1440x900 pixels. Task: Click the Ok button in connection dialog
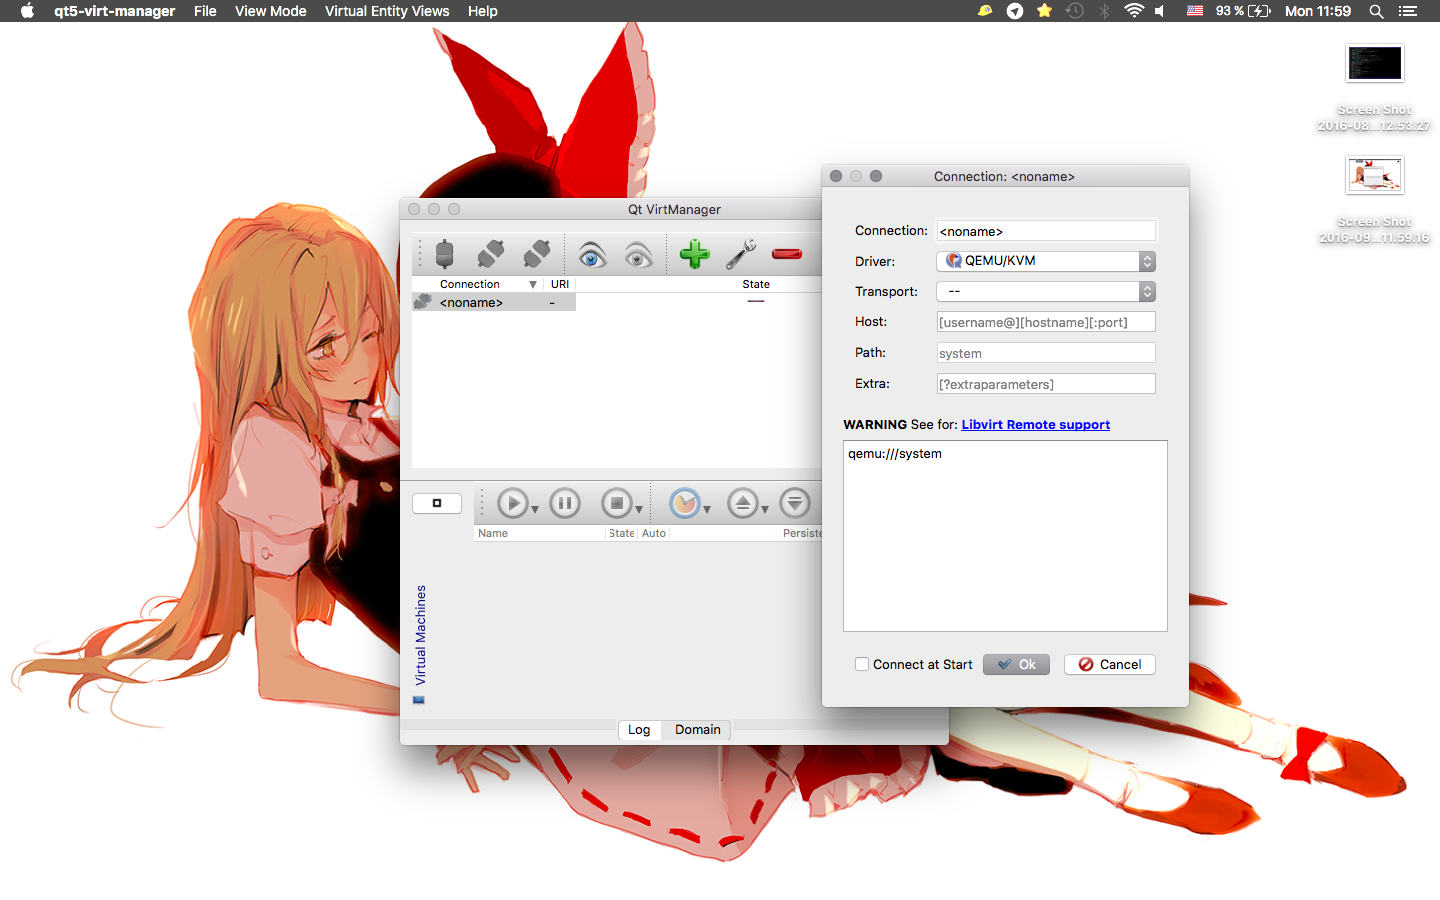pos(1016,665)
